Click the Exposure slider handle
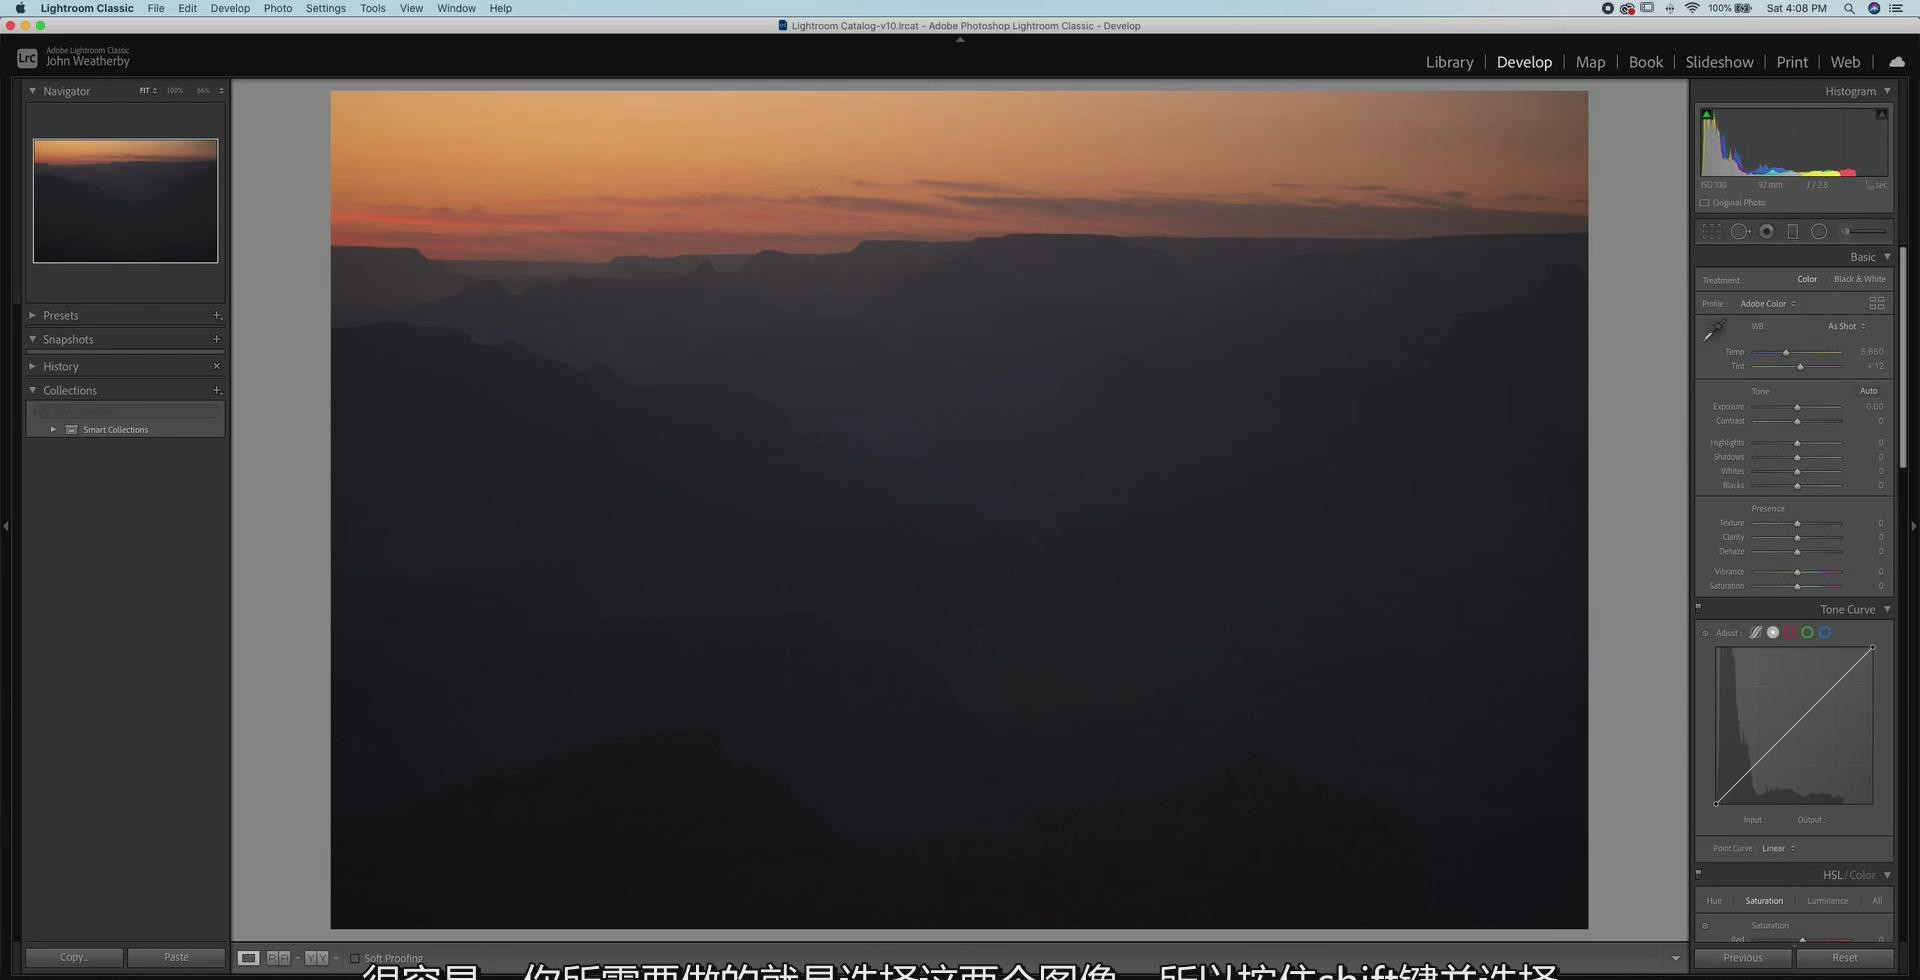1920x980 pixels. click(1797, 407)
